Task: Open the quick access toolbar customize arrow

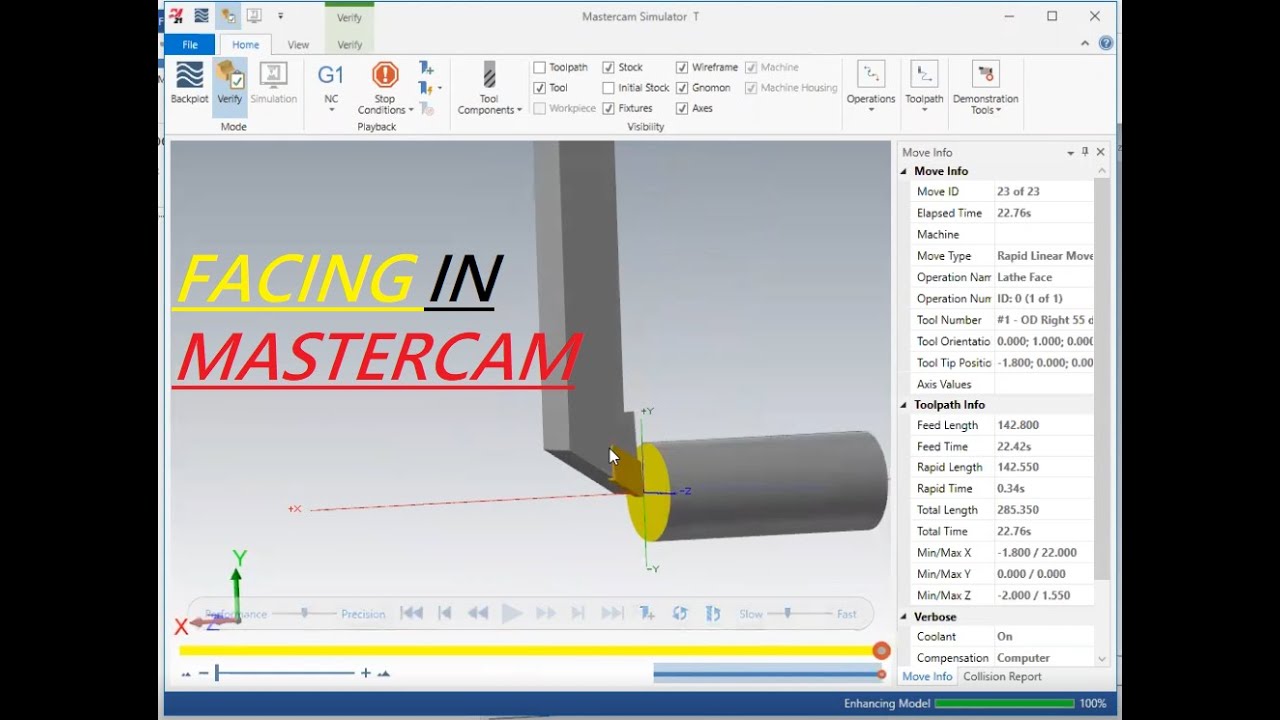Action: [x=280, y=16]
